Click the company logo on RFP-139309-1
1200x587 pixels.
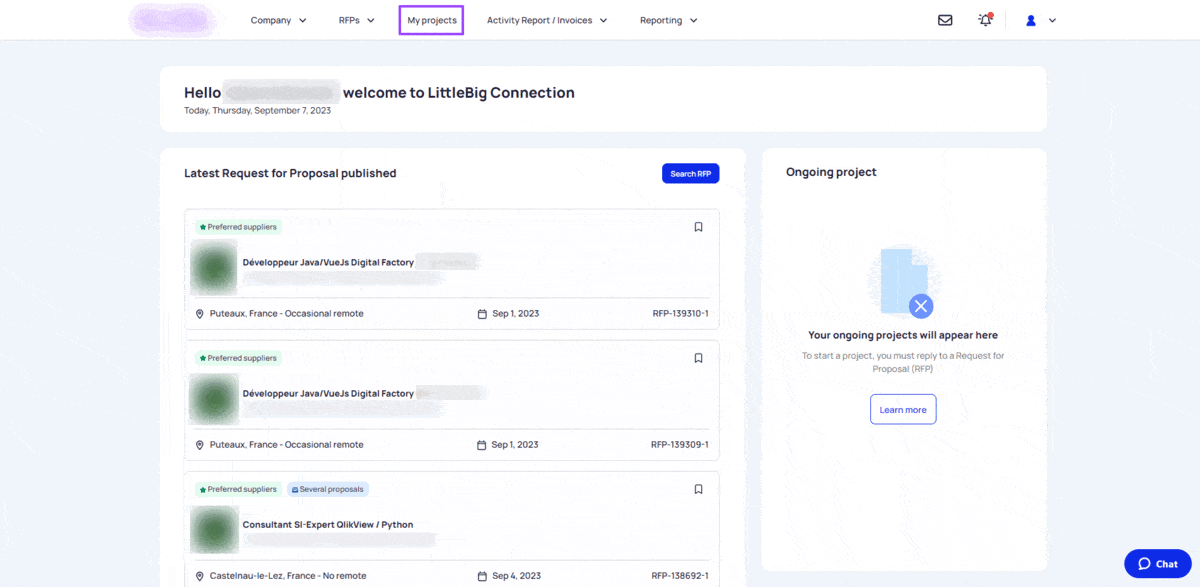coord(213,399)
